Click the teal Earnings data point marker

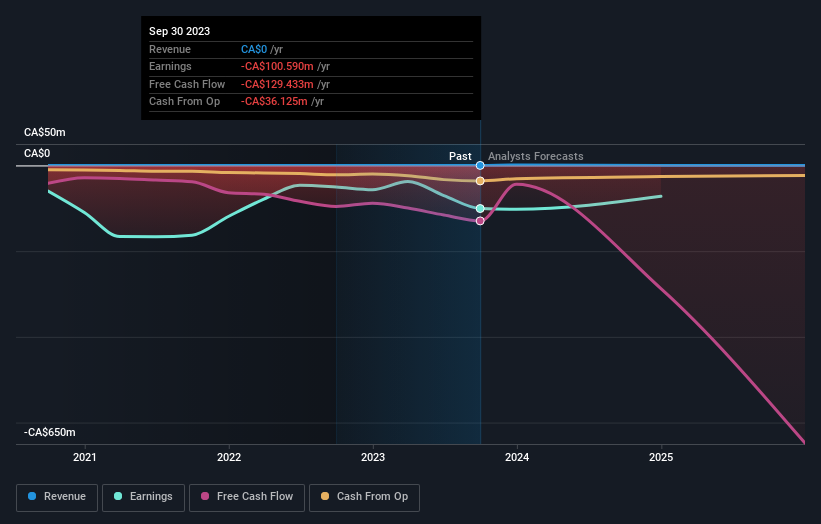click(480, 208)
